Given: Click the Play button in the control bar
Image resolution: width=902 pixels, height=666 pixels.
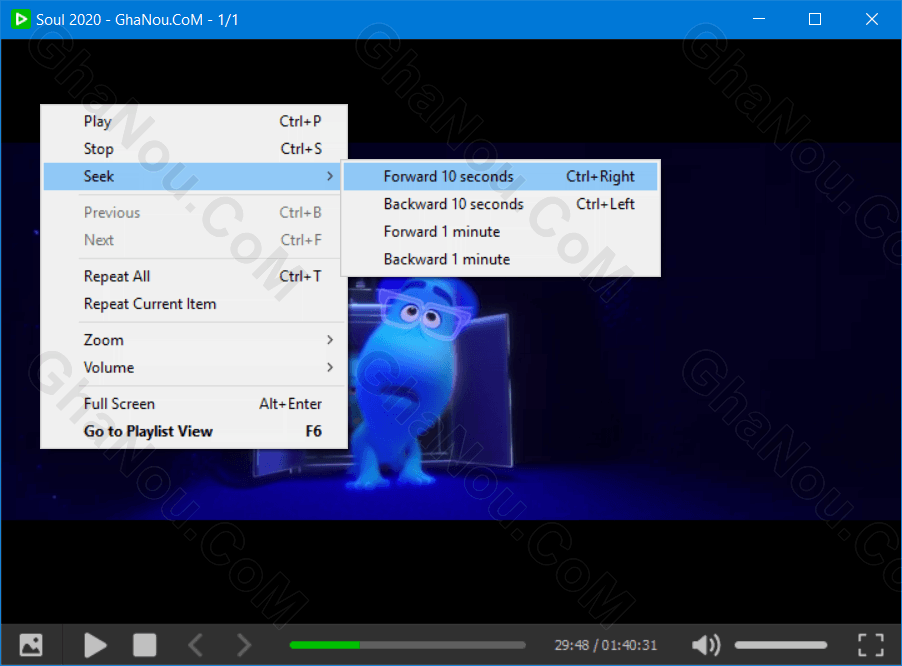Looking at the screenshot, I should (x=95, y=645).
